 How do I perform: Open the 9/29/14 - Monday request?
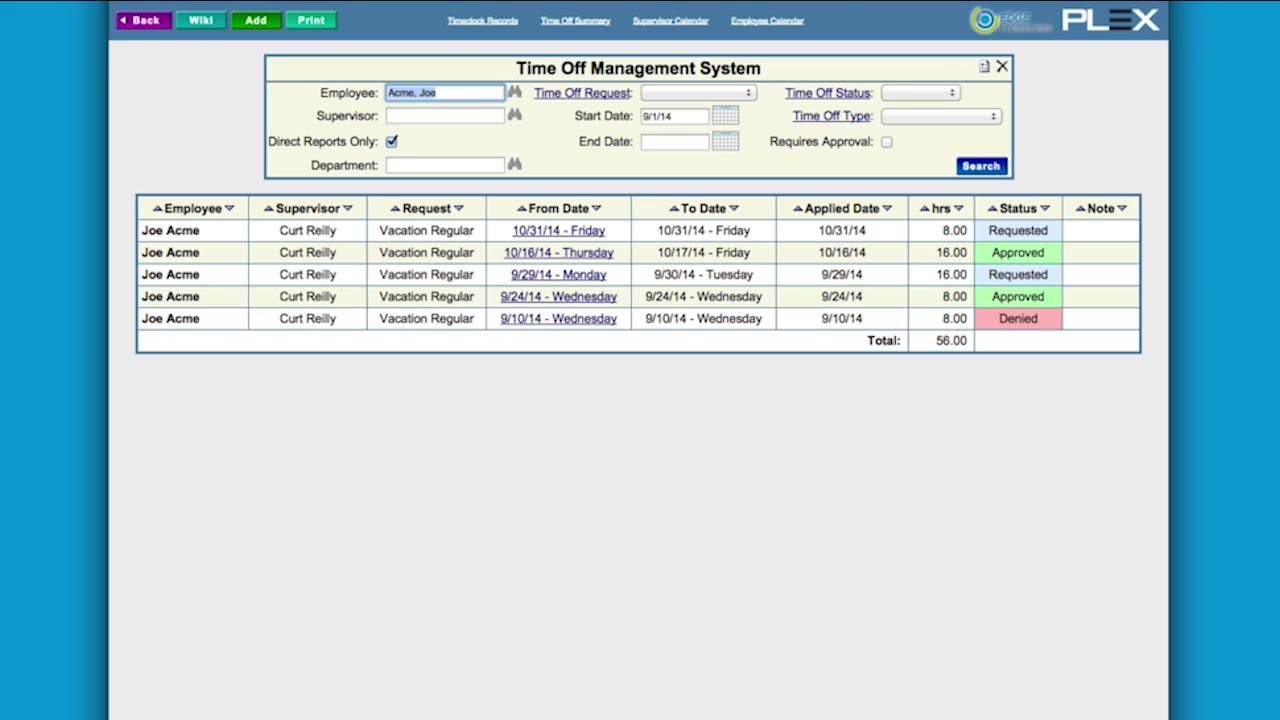click(x=559, y=275)
